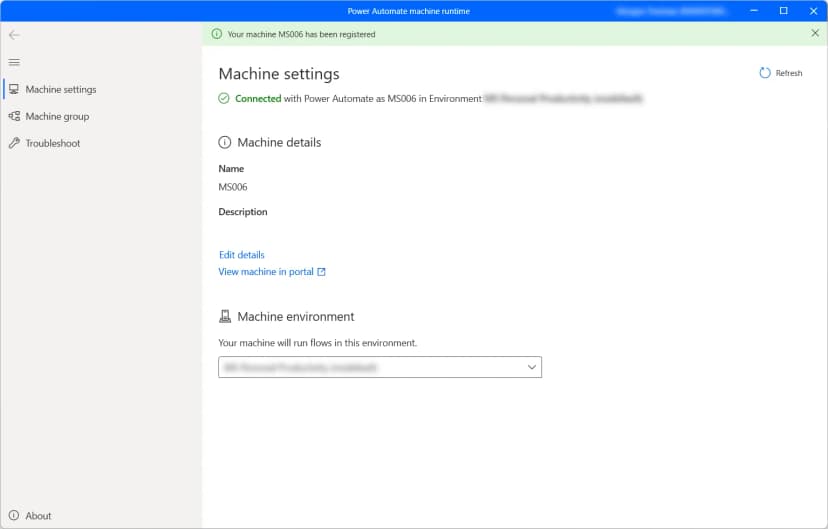Click the green Connected checkmark icon
The image size is (828, 529).
[x=224, y=98]
